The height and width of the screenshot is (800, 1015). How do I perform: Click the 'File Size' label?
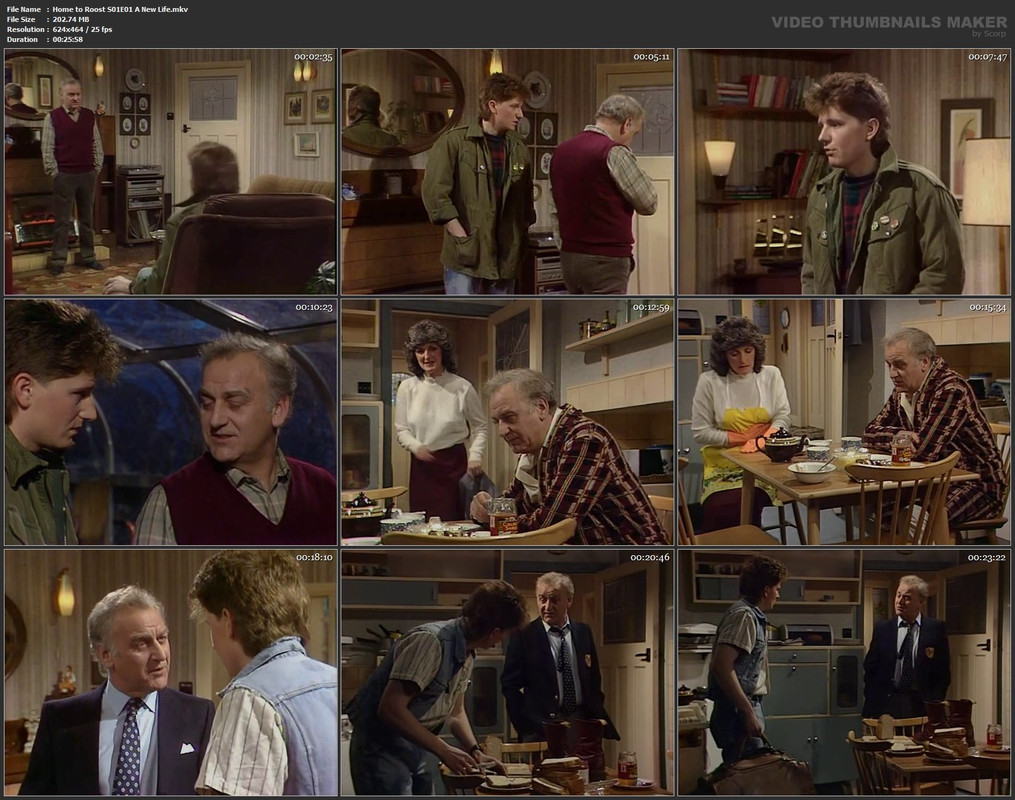[21, 19]
